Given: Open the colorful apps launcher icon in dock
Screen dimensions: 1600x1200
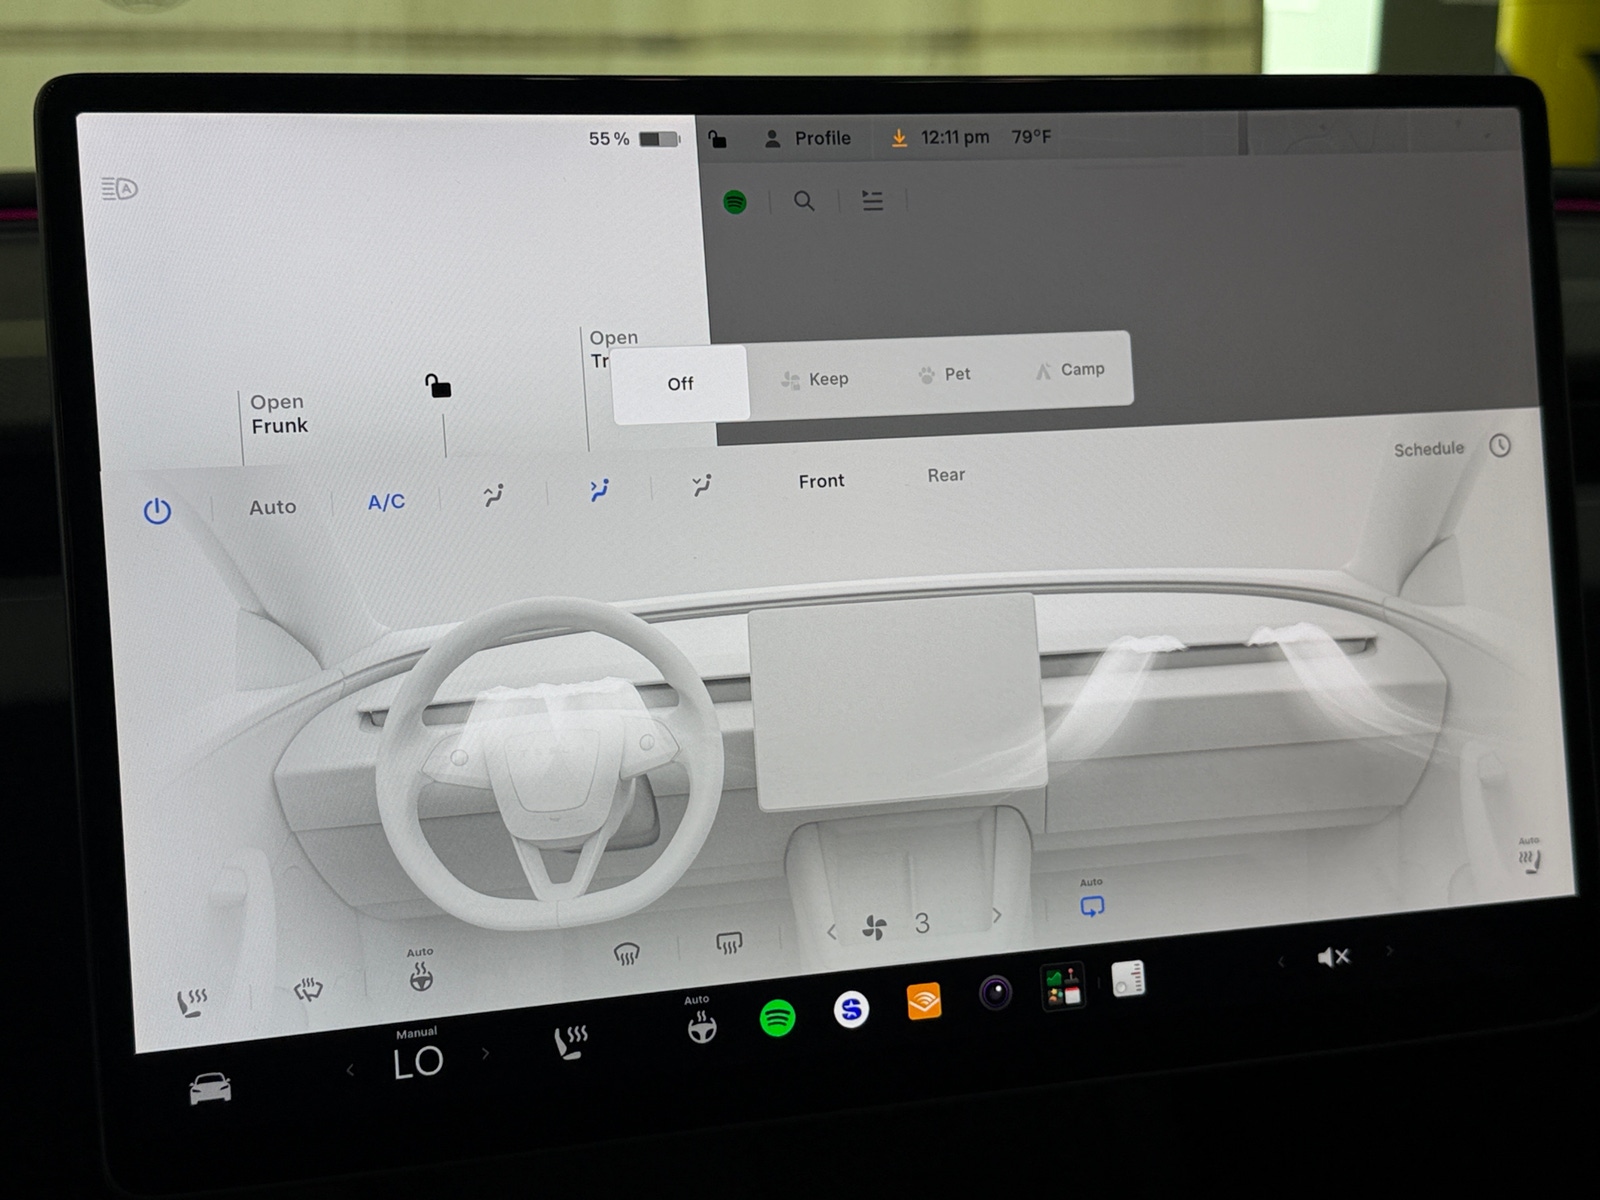Looking at the screenshot, I should point(1062,987).
